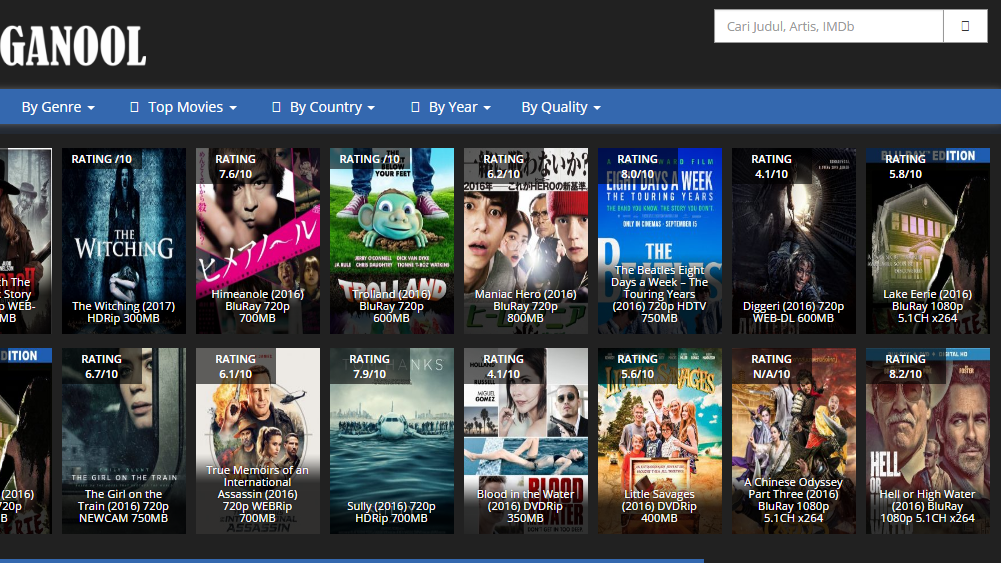
Task: Open the Trolland (2016) poster
Action: click(x=392, y=241)
